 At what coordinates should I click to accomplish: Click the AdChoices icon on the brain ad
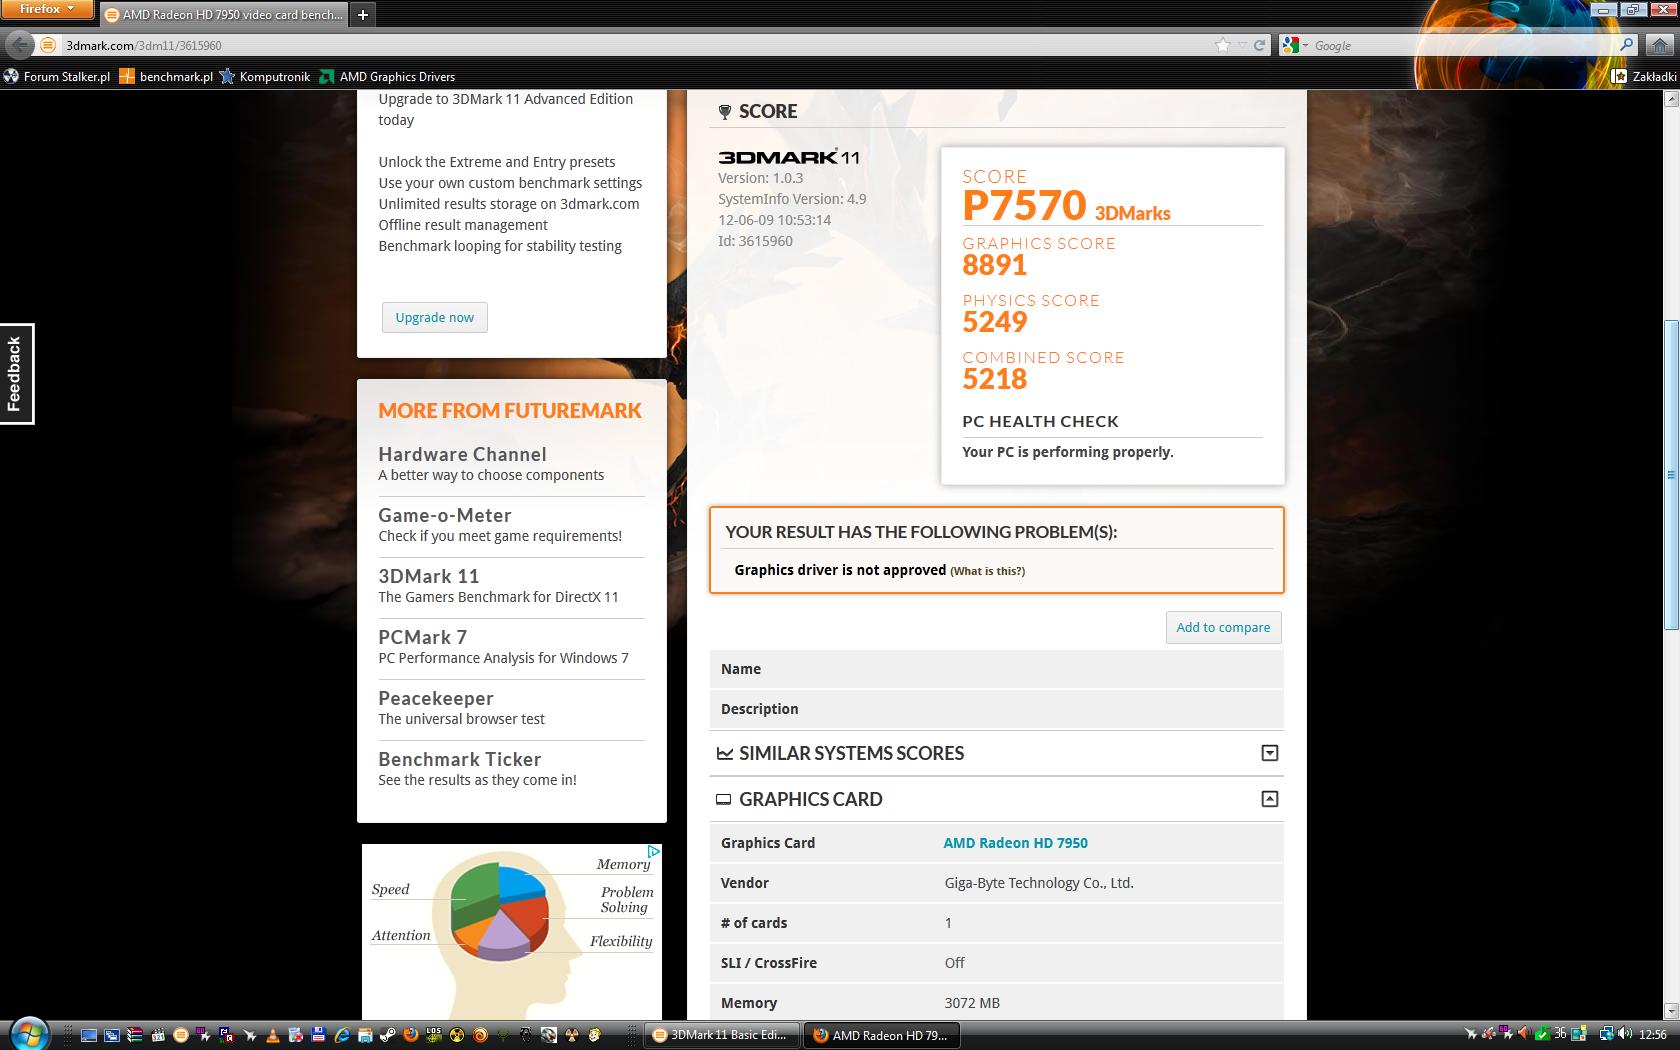click(x=653, y=852)
